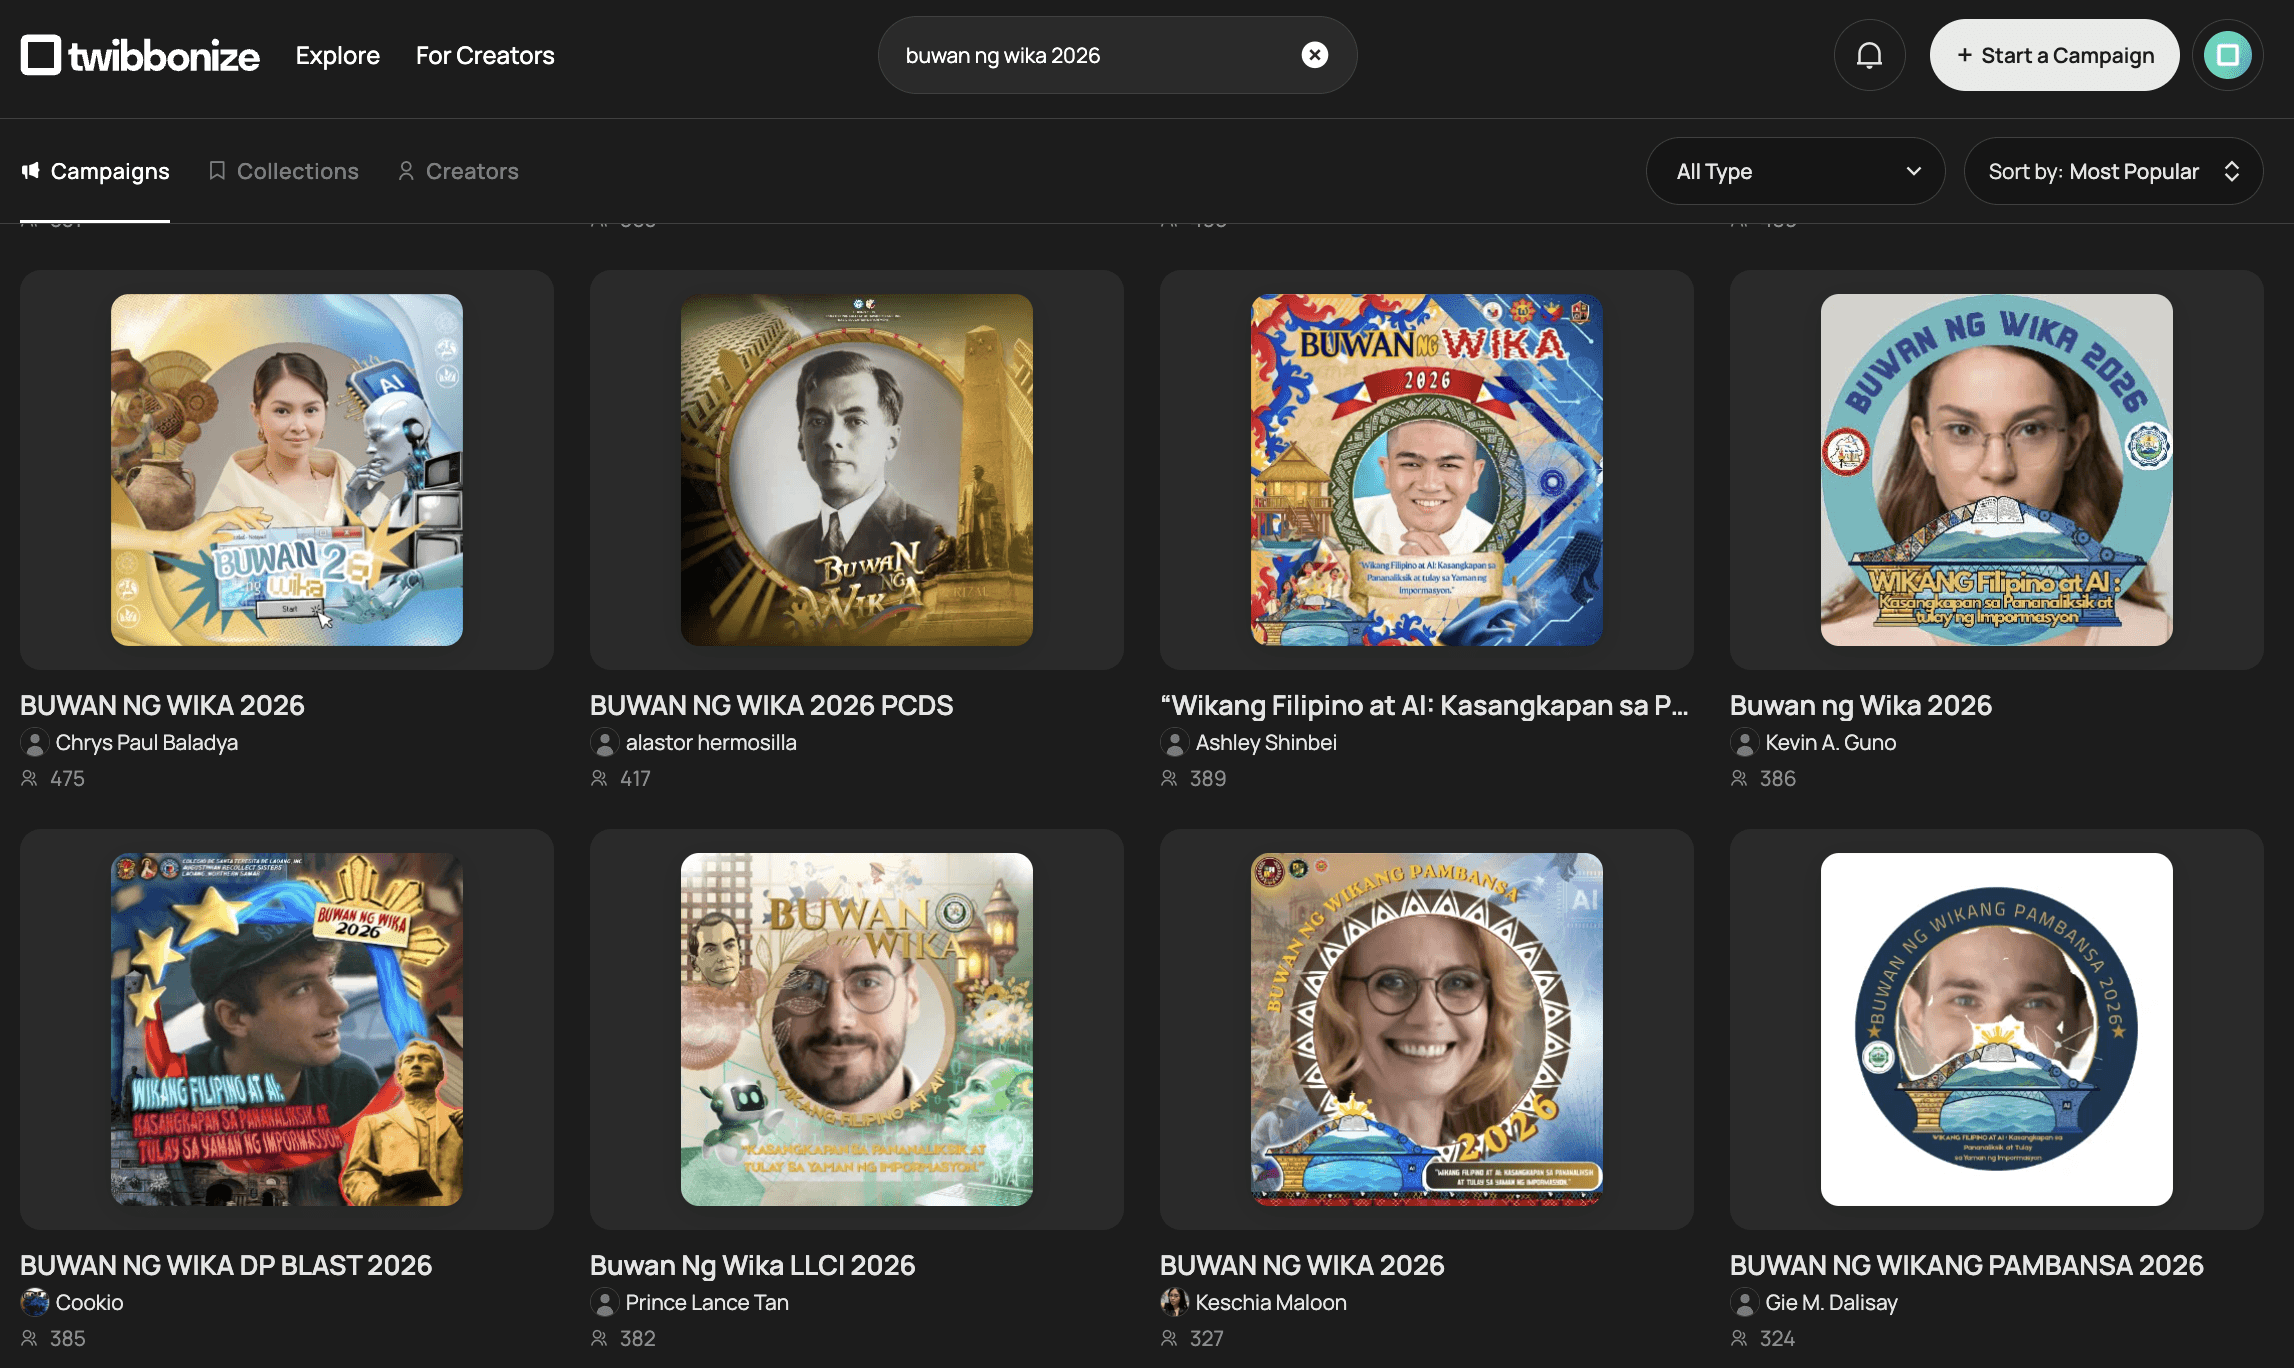Image resolution: width=2294 pixels, height=1368 pixels.
Task: Clear the search field text
Action: pyautogui.click(x=1315, y=55)
